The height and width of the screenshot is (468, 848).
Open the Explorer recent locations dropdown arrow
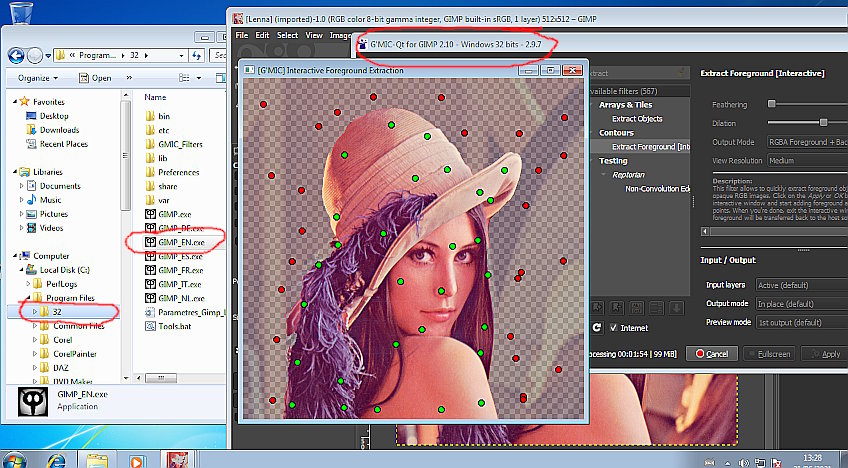pos(48,56)
